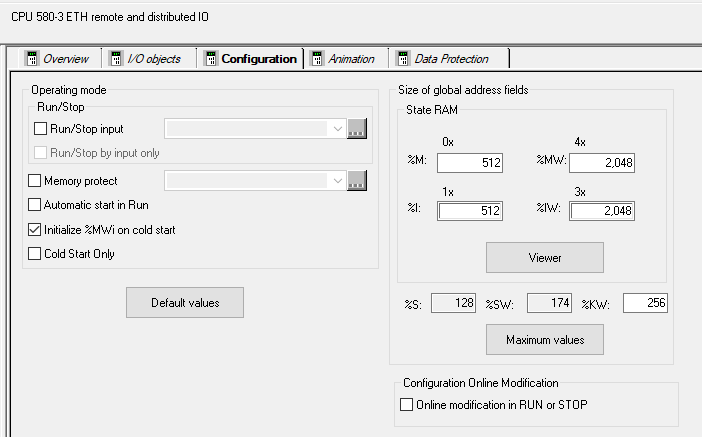Click the Configuration tab icon
The image size is (702, 437).
[211, 59]
